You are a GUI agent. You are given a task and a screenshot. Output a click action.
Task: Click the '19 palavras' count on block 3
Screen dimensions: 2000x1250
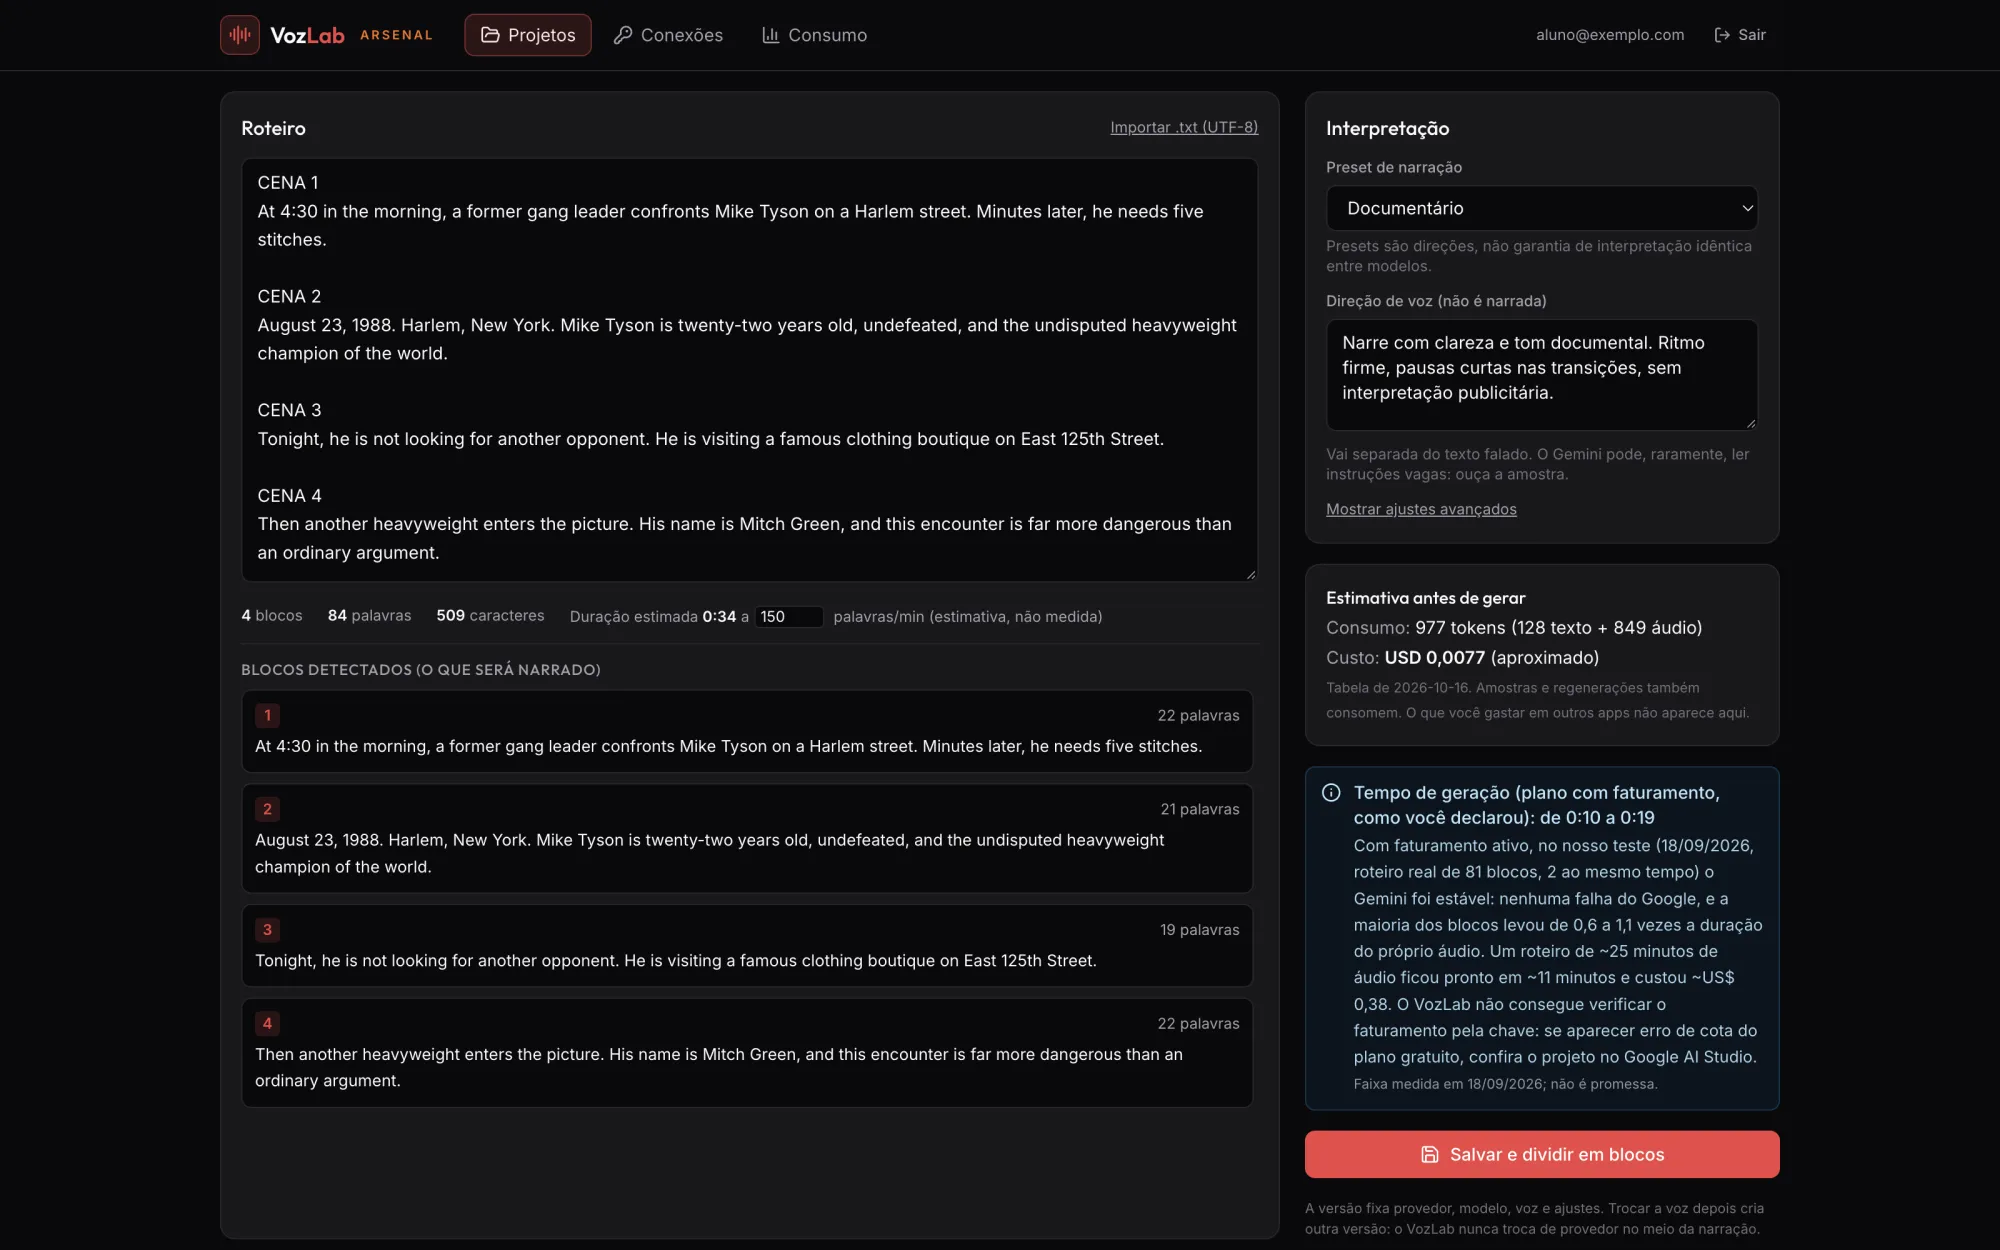pos(1199,929)
